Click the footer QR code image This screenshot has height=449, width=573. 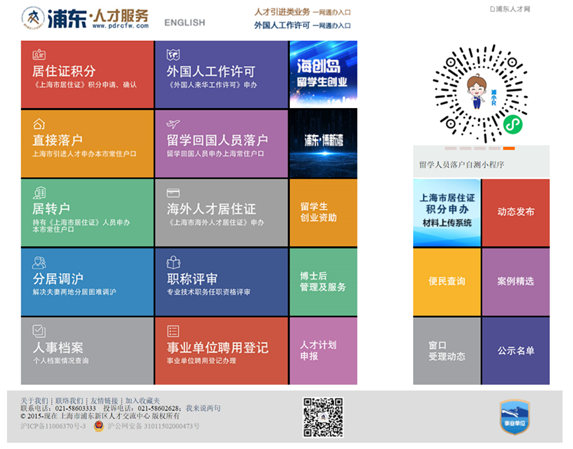pyautogui.click(x=323, y=417)
